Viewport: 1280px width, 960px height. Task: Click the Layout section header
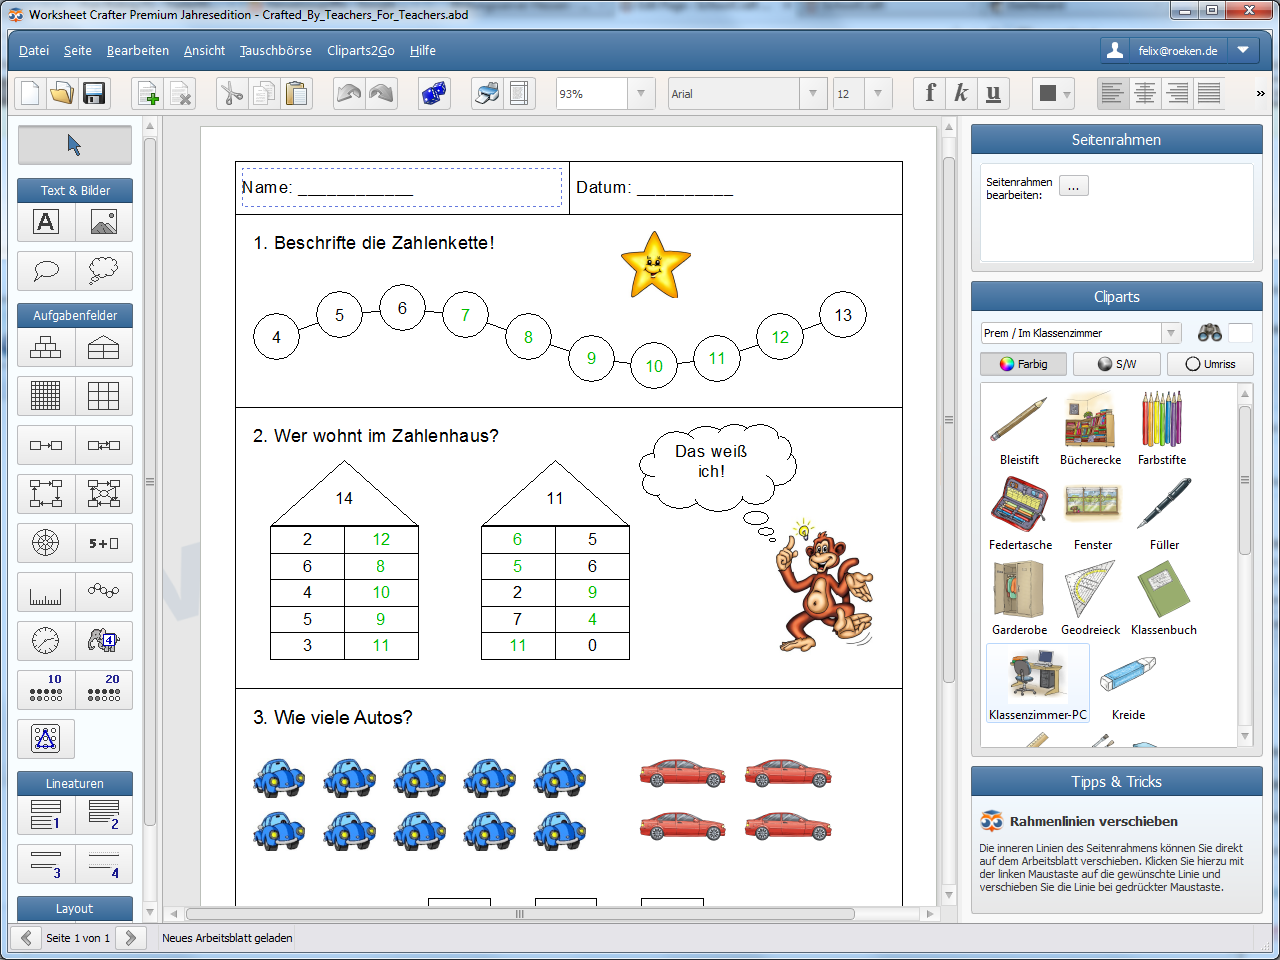tap(75, 908)
